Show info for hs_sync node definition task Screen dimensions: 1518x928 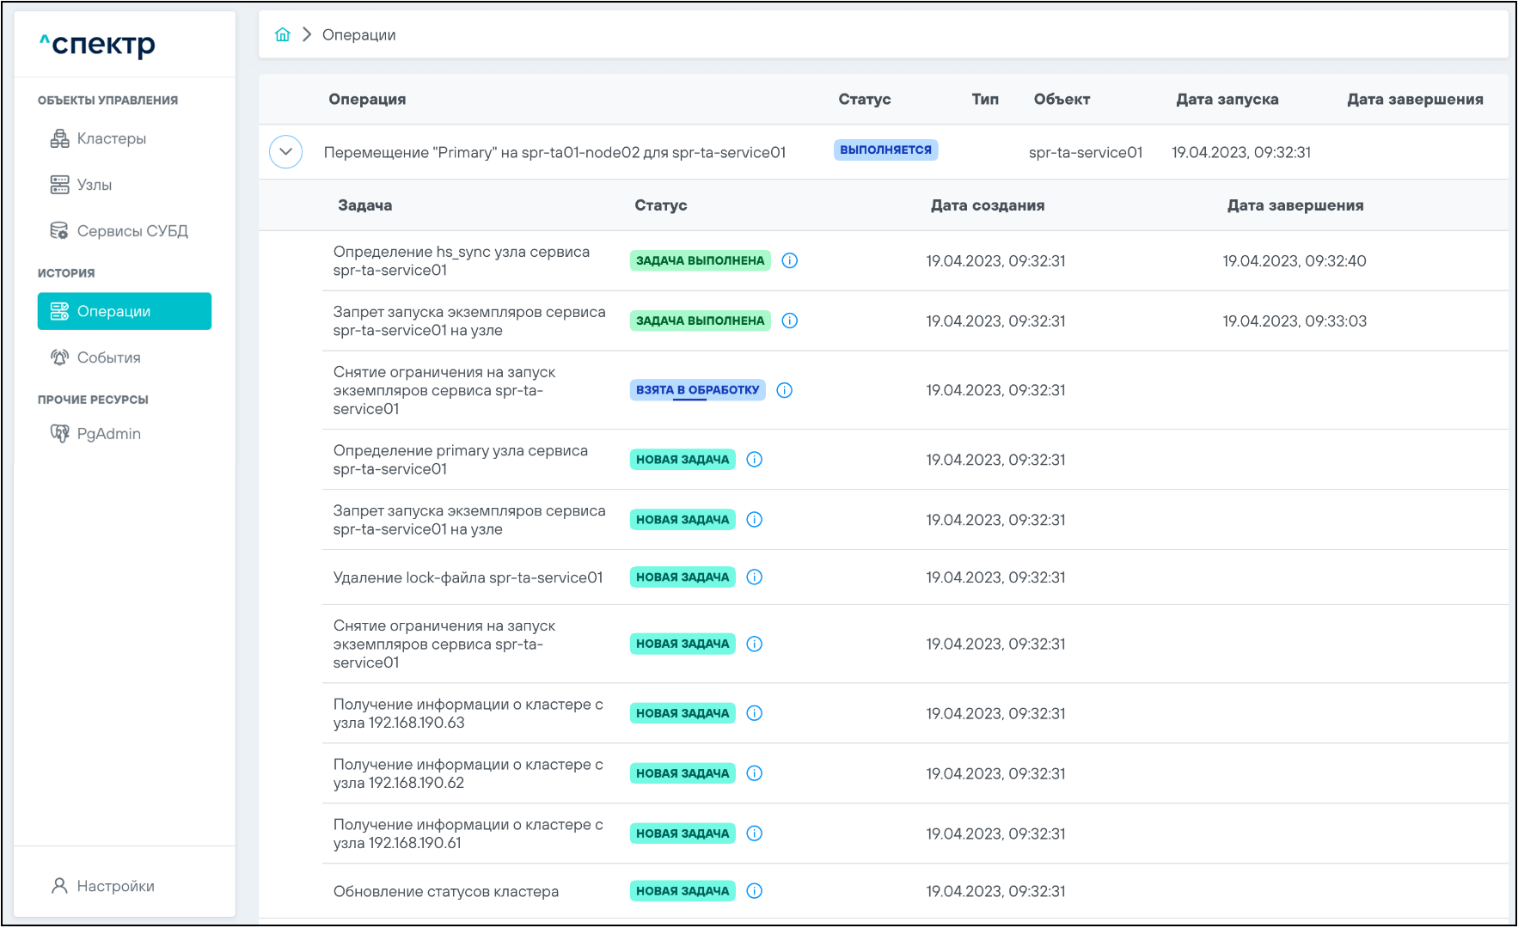tap(790, 261)
